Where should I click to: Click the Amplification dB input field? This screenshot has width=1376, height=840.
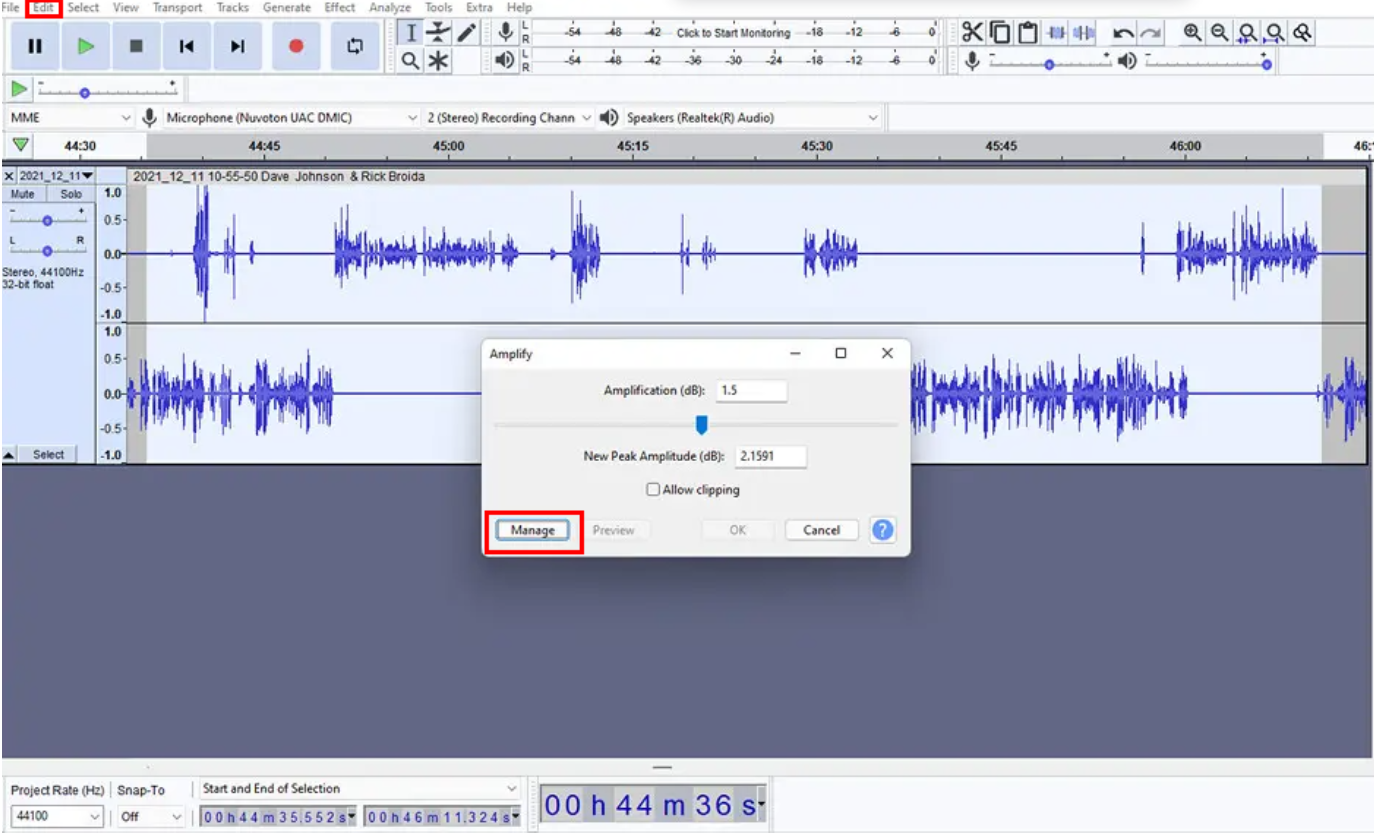click(x=752, y=390)
